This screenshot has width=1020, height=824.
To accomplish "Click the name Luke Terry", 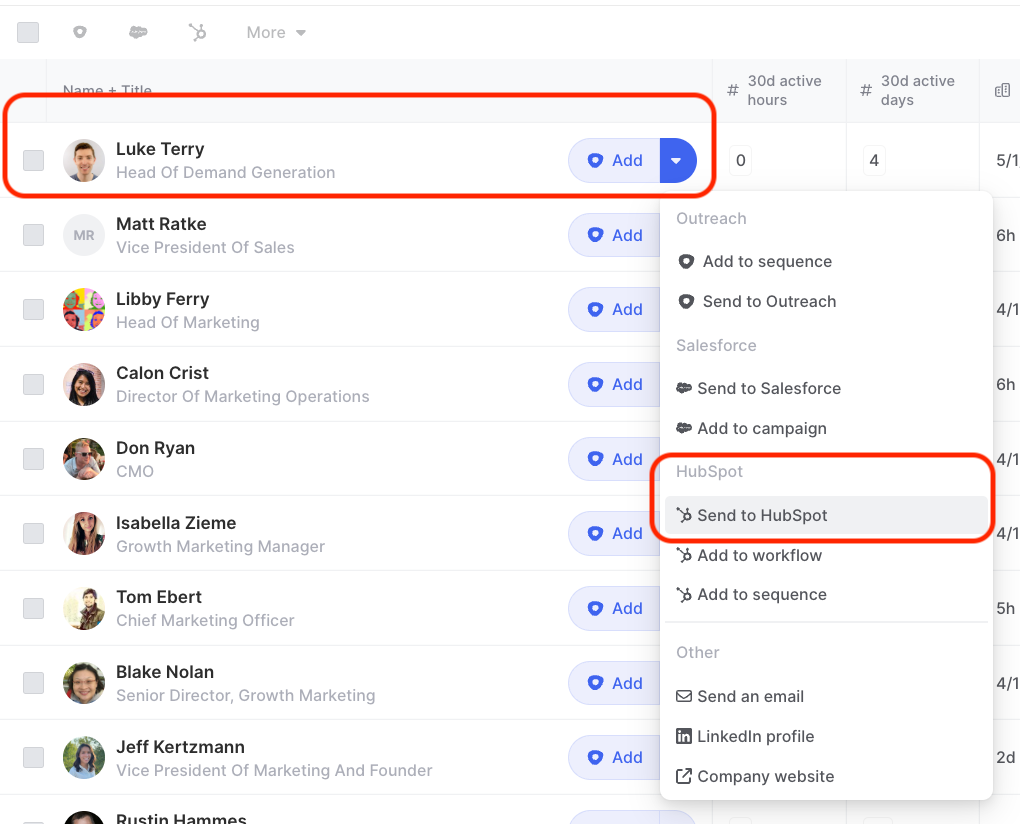I will 160,149.
